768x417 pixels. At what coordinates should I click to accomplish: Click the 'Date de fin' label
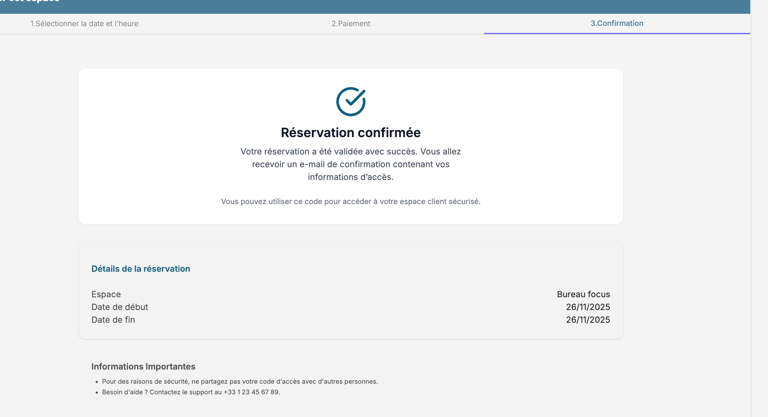coord(113,320)
